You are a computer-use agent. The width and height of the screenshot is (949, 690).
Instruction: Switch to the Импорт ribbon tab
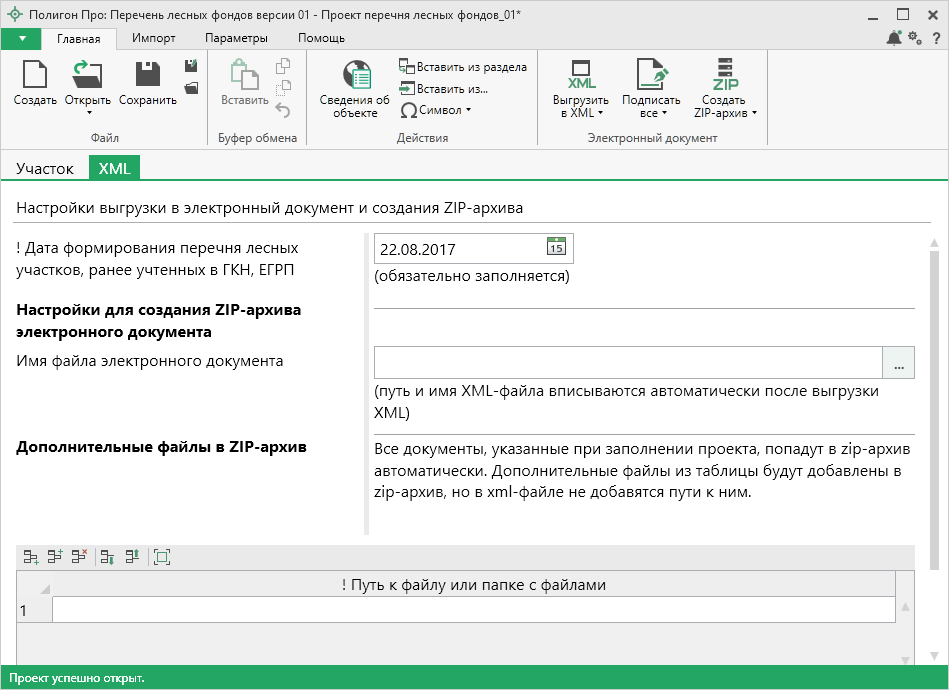pyautogui.click(x=154, y=38)
